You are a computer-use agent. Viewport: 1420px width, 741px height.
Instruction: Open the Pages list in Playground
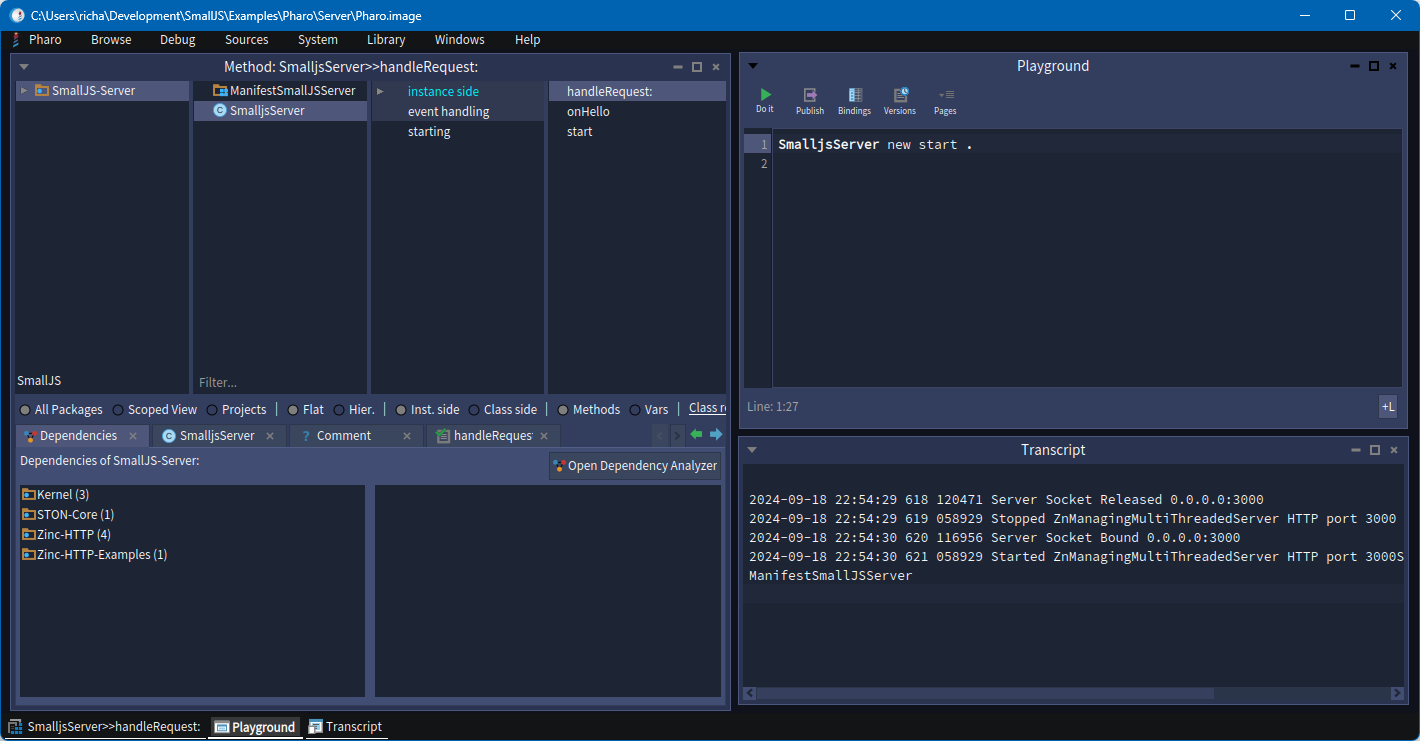point(945,100)
